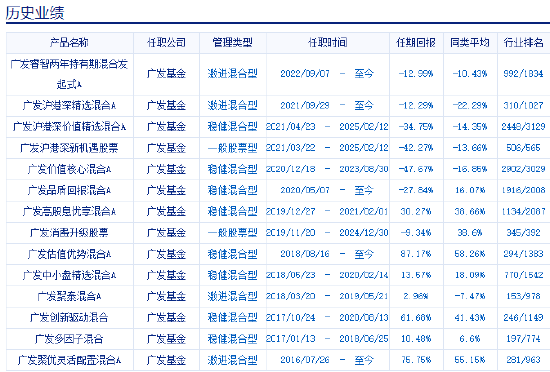Click the 153/978 ranking cell
This screenshot has width=550, height=372.
(x=523, y=296)
